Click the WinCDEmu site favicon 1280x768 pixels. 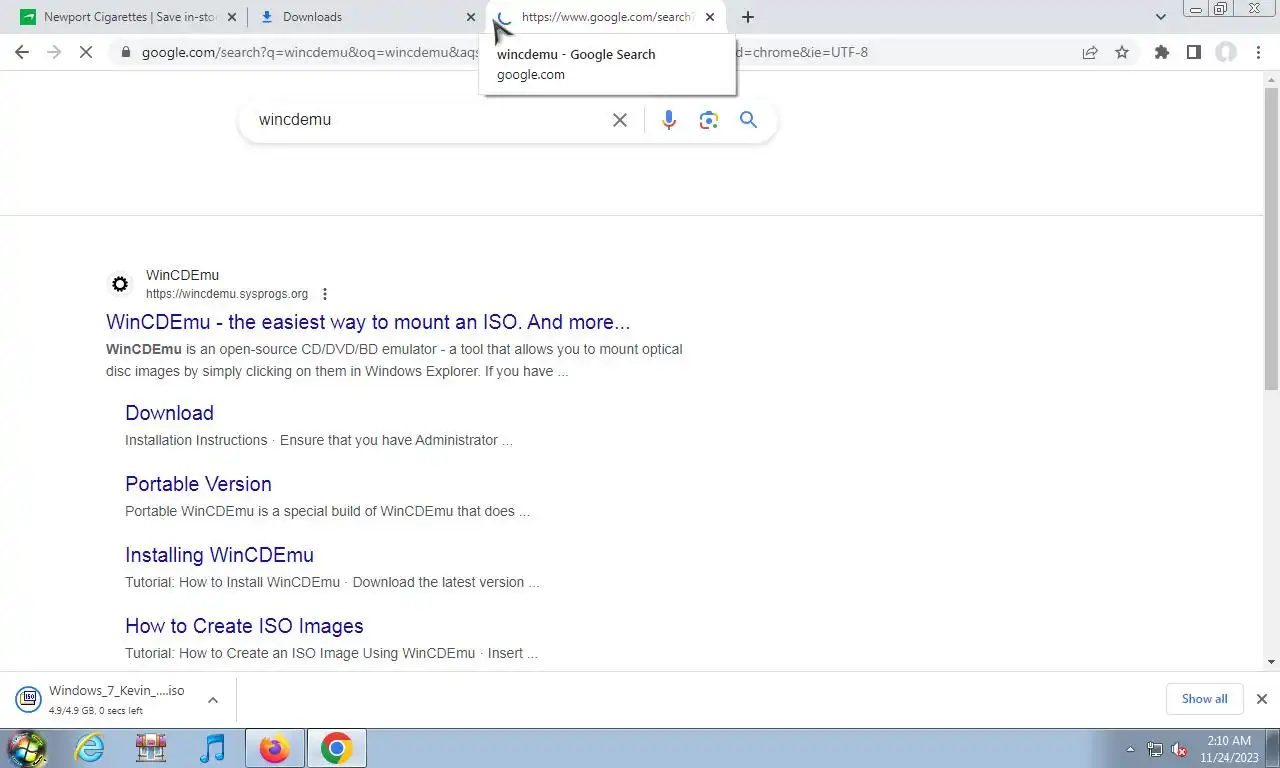(x=120, y=284)
